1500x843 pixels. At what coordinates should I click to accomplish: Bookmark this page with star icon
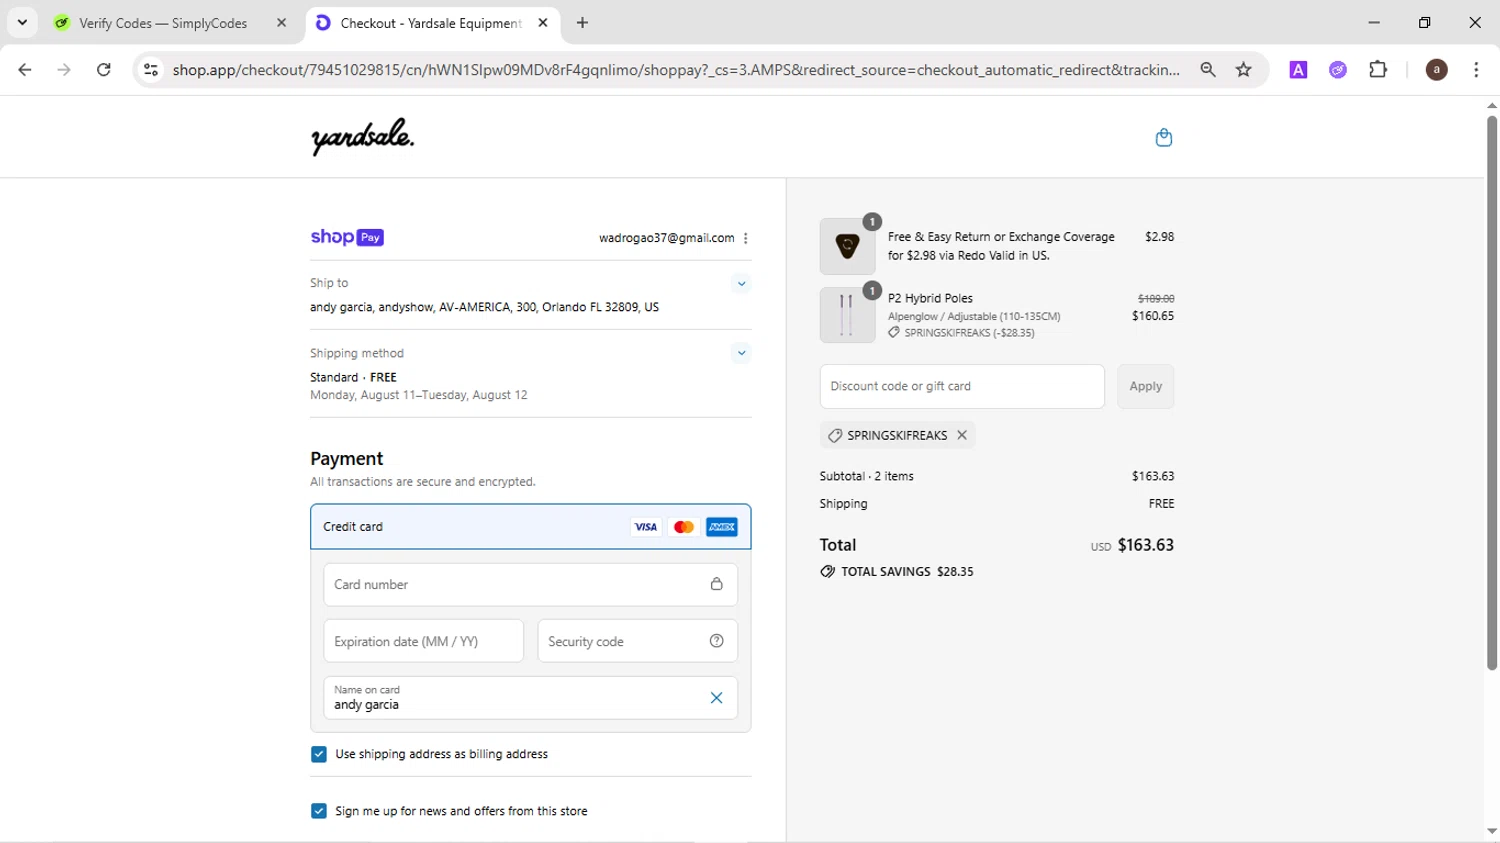pos(1244,70)
